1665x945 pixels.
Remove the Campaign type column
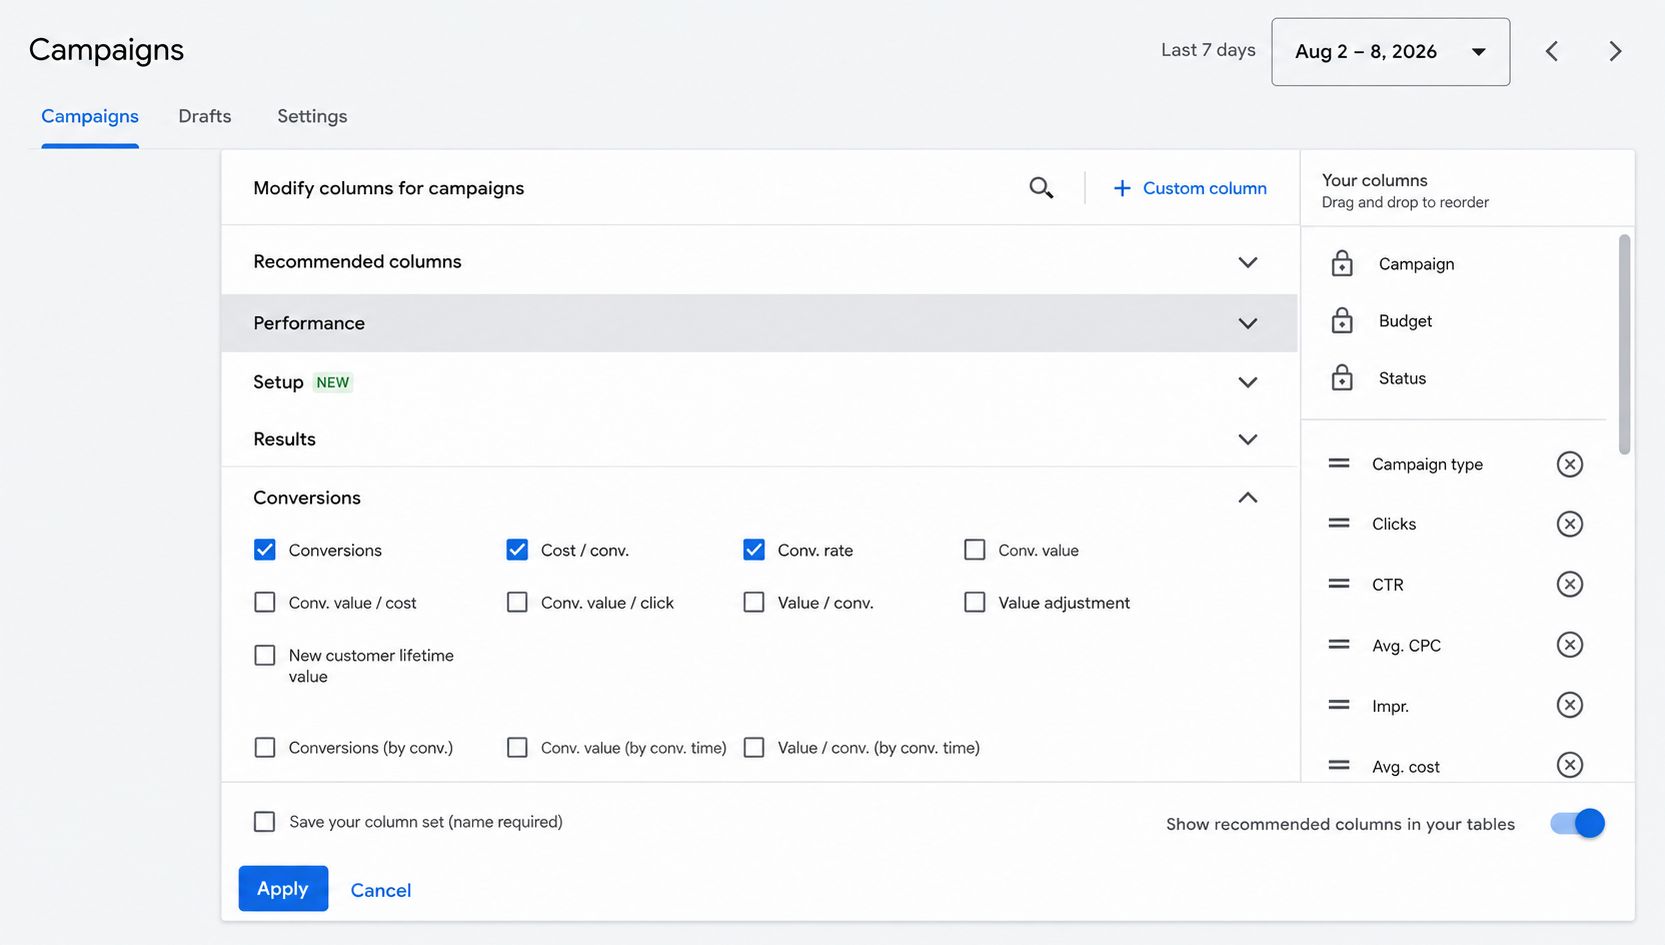point(1570,464)
